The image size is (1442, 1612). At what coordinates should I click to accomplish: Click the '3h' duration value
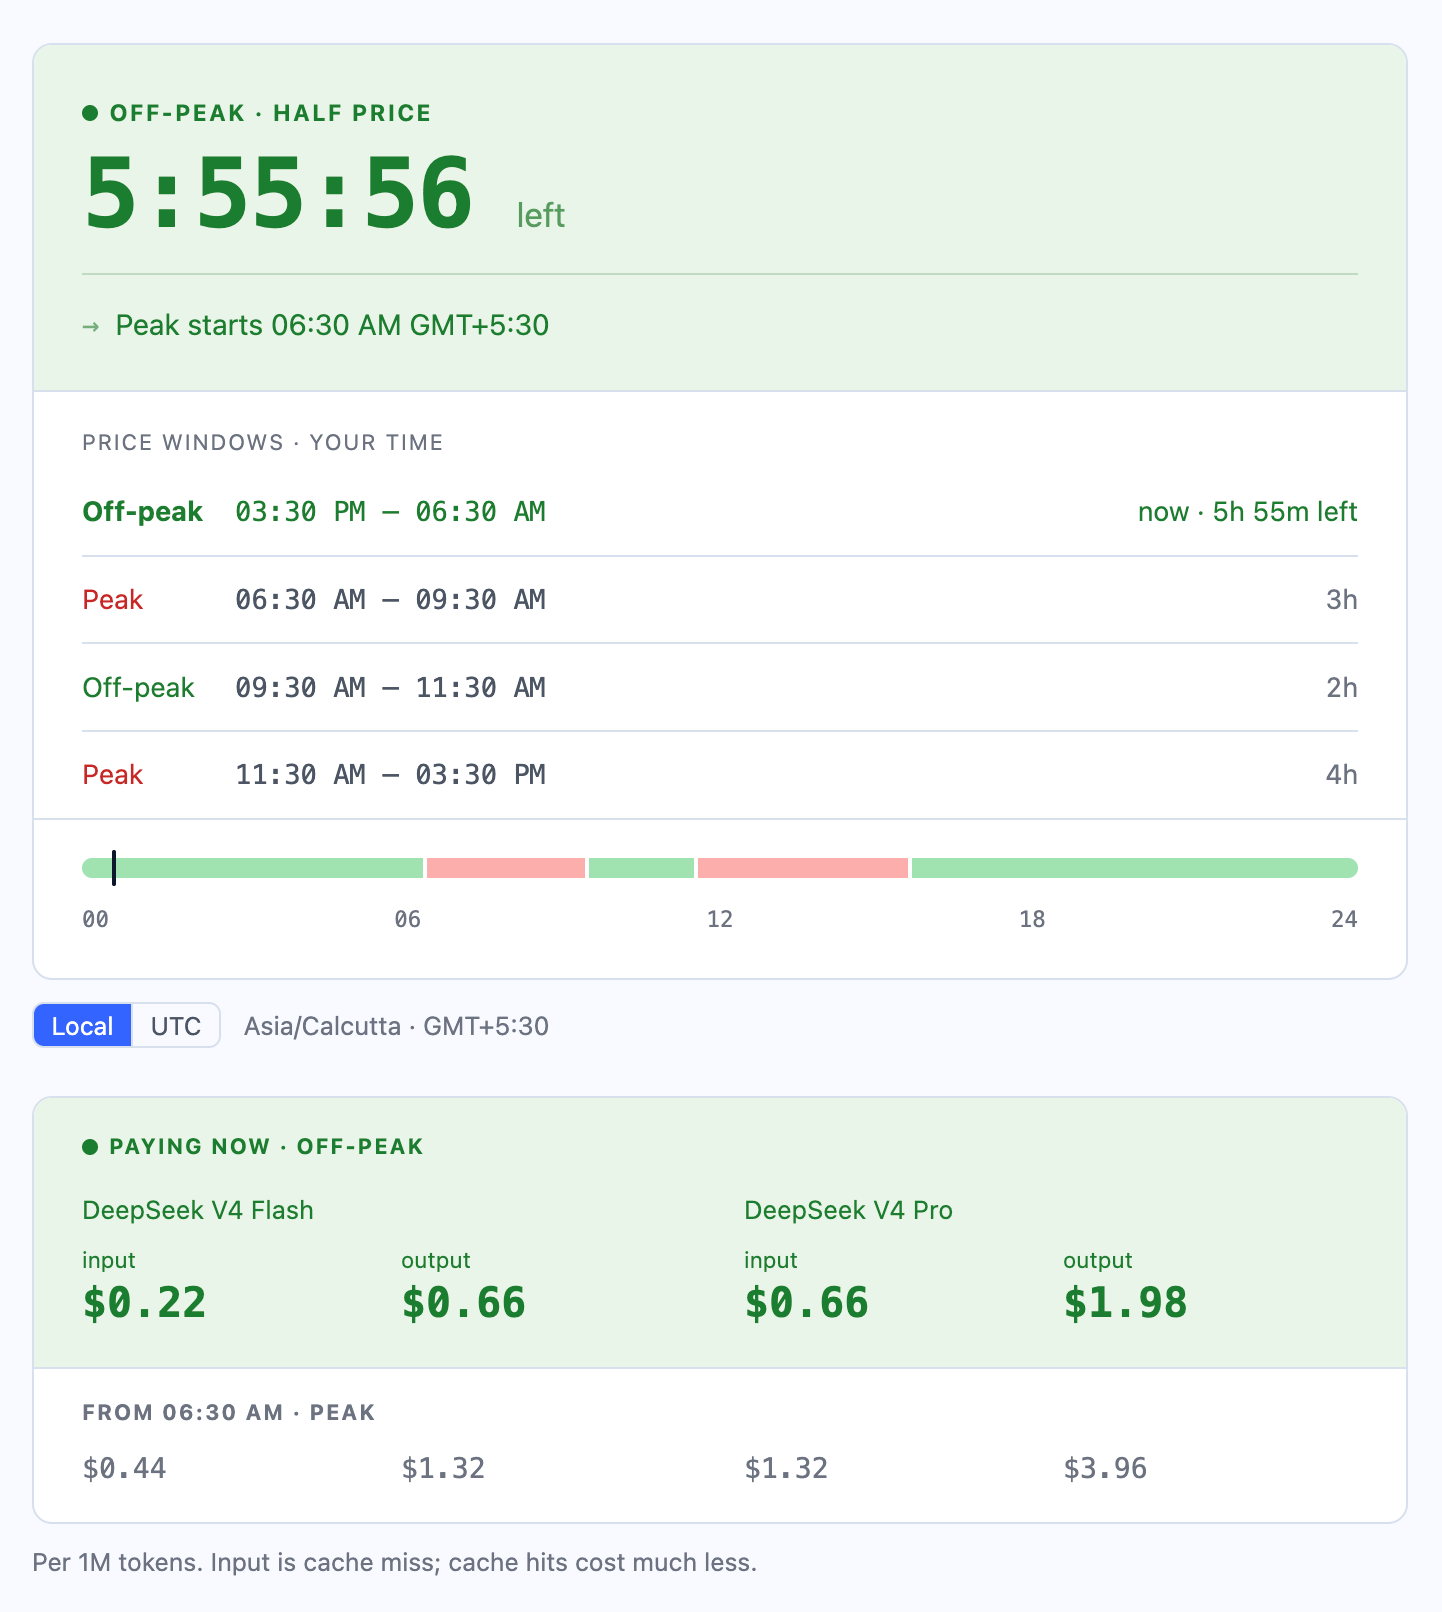(1341, 600)
